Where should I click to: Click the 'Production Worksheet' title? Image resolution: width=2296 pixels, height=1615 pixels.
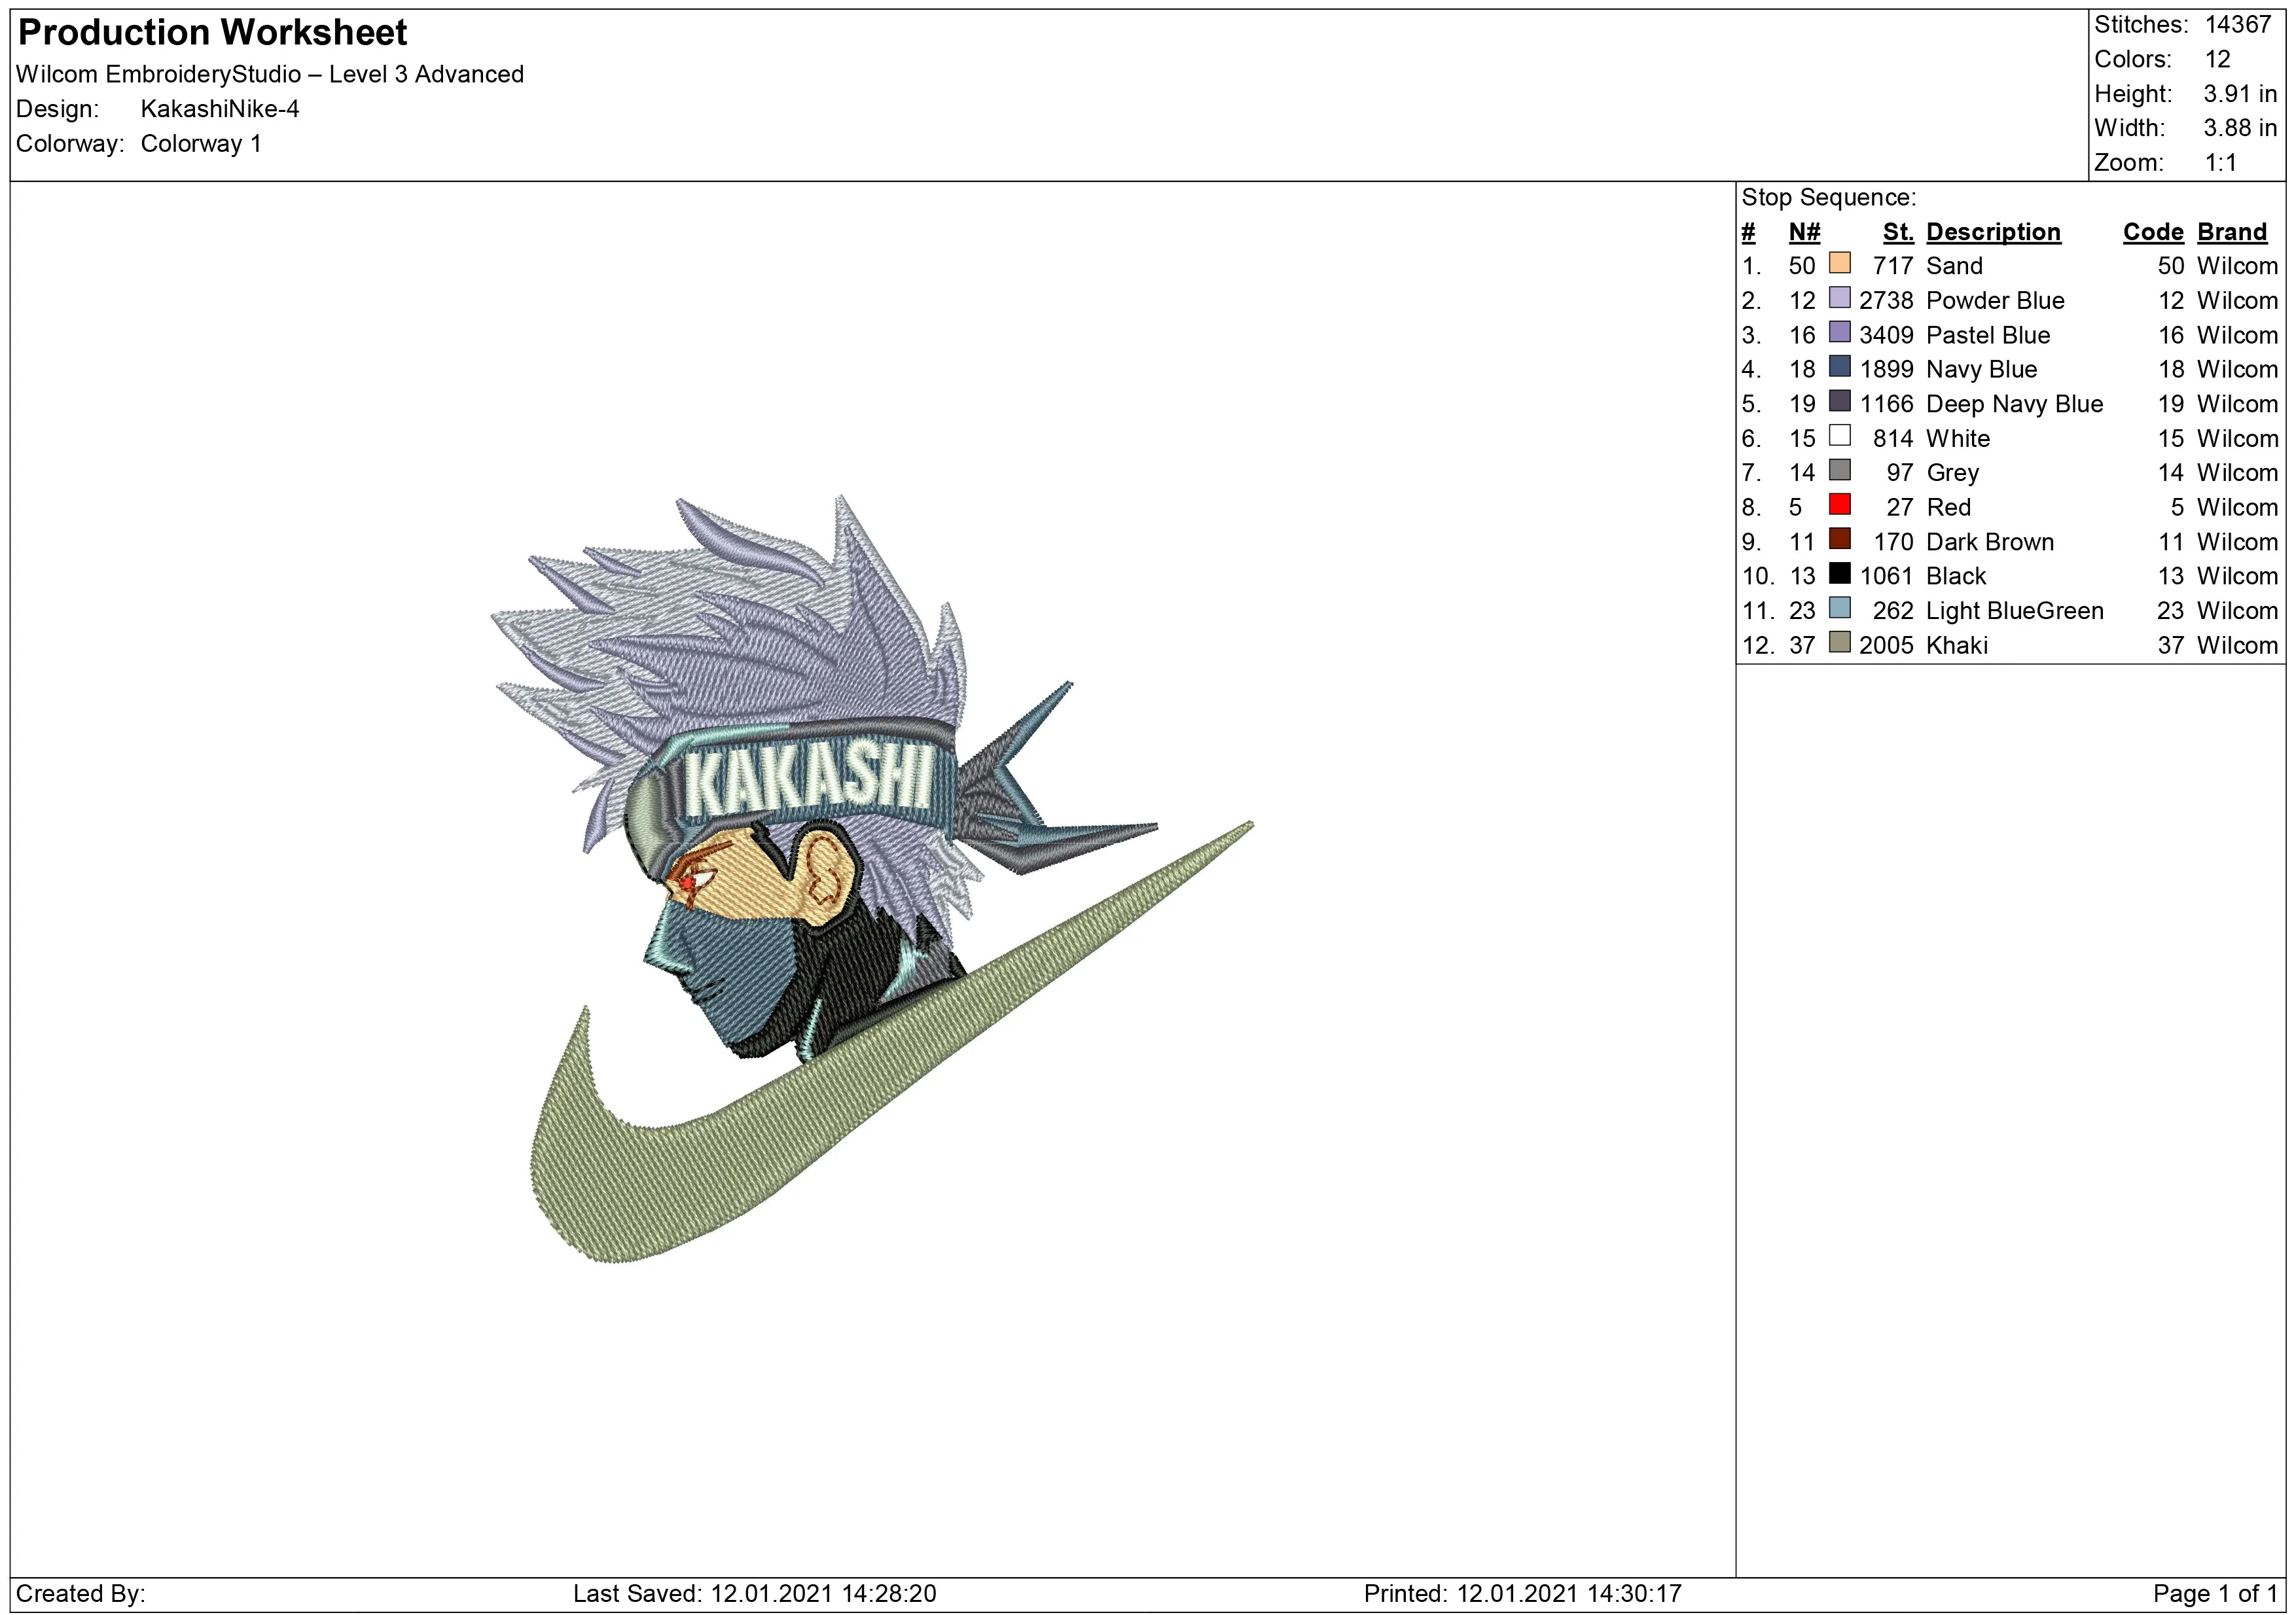(x=213, y=33)
